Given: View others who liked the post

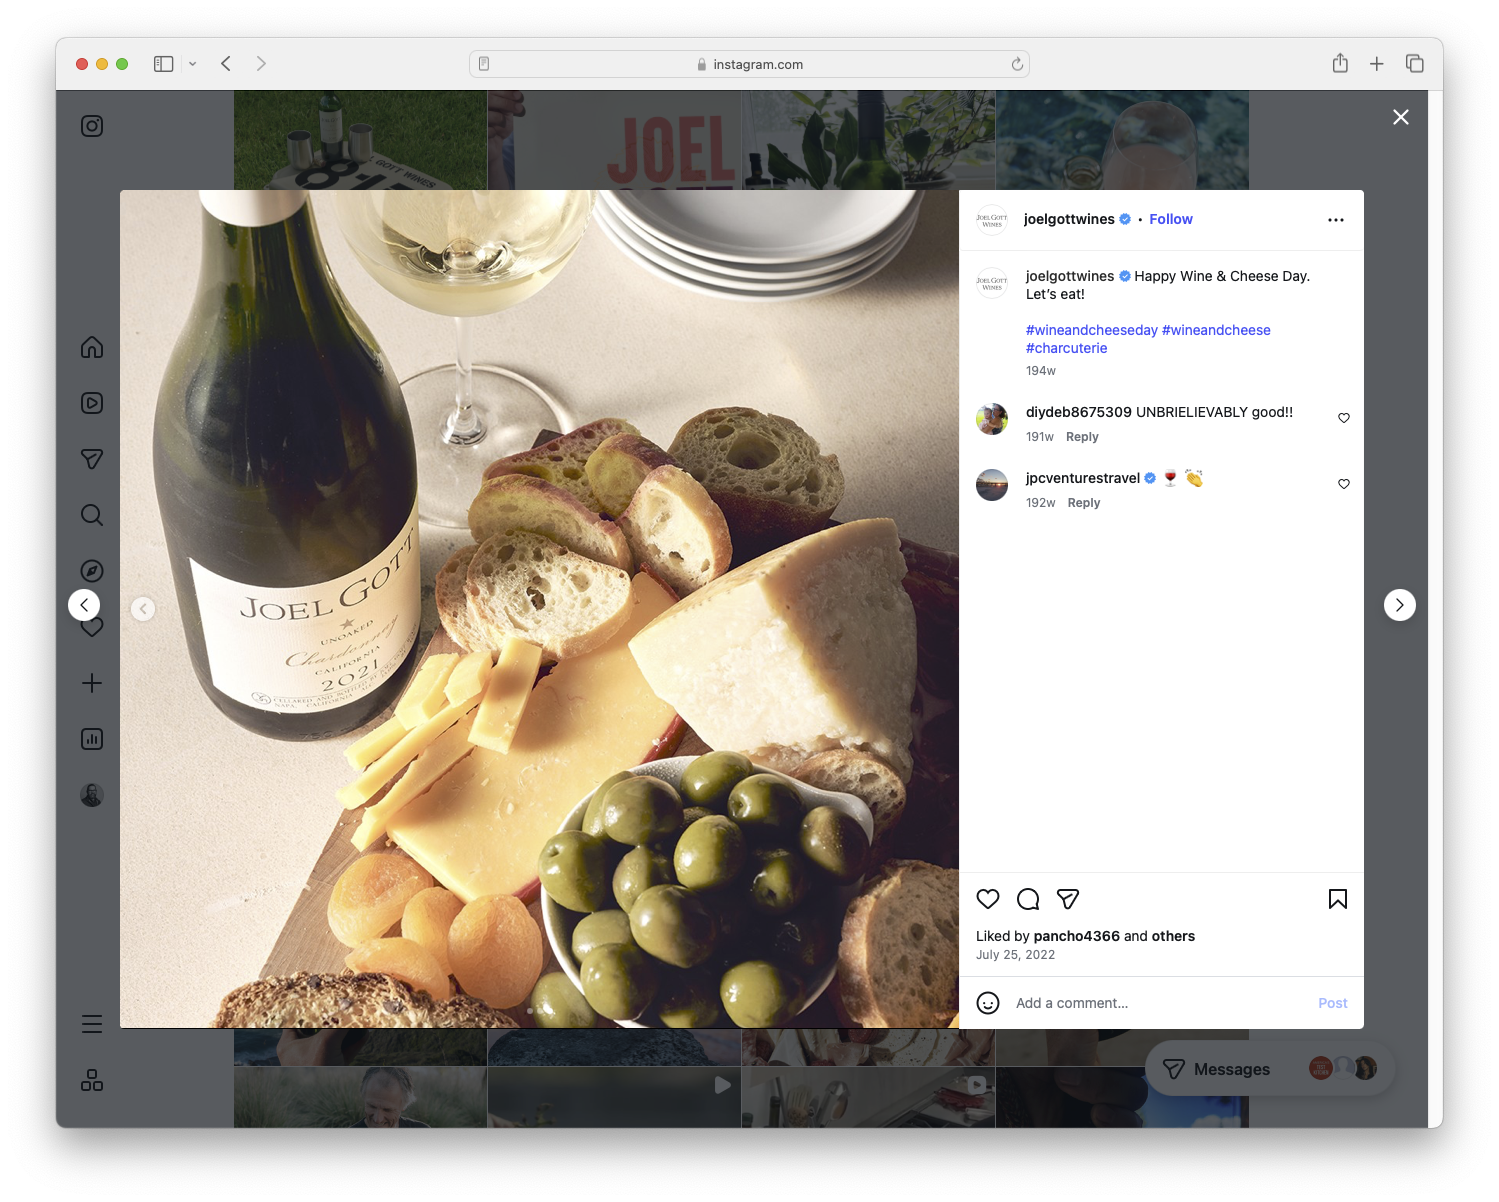Looking at the screenshot, I should 1173,936.
